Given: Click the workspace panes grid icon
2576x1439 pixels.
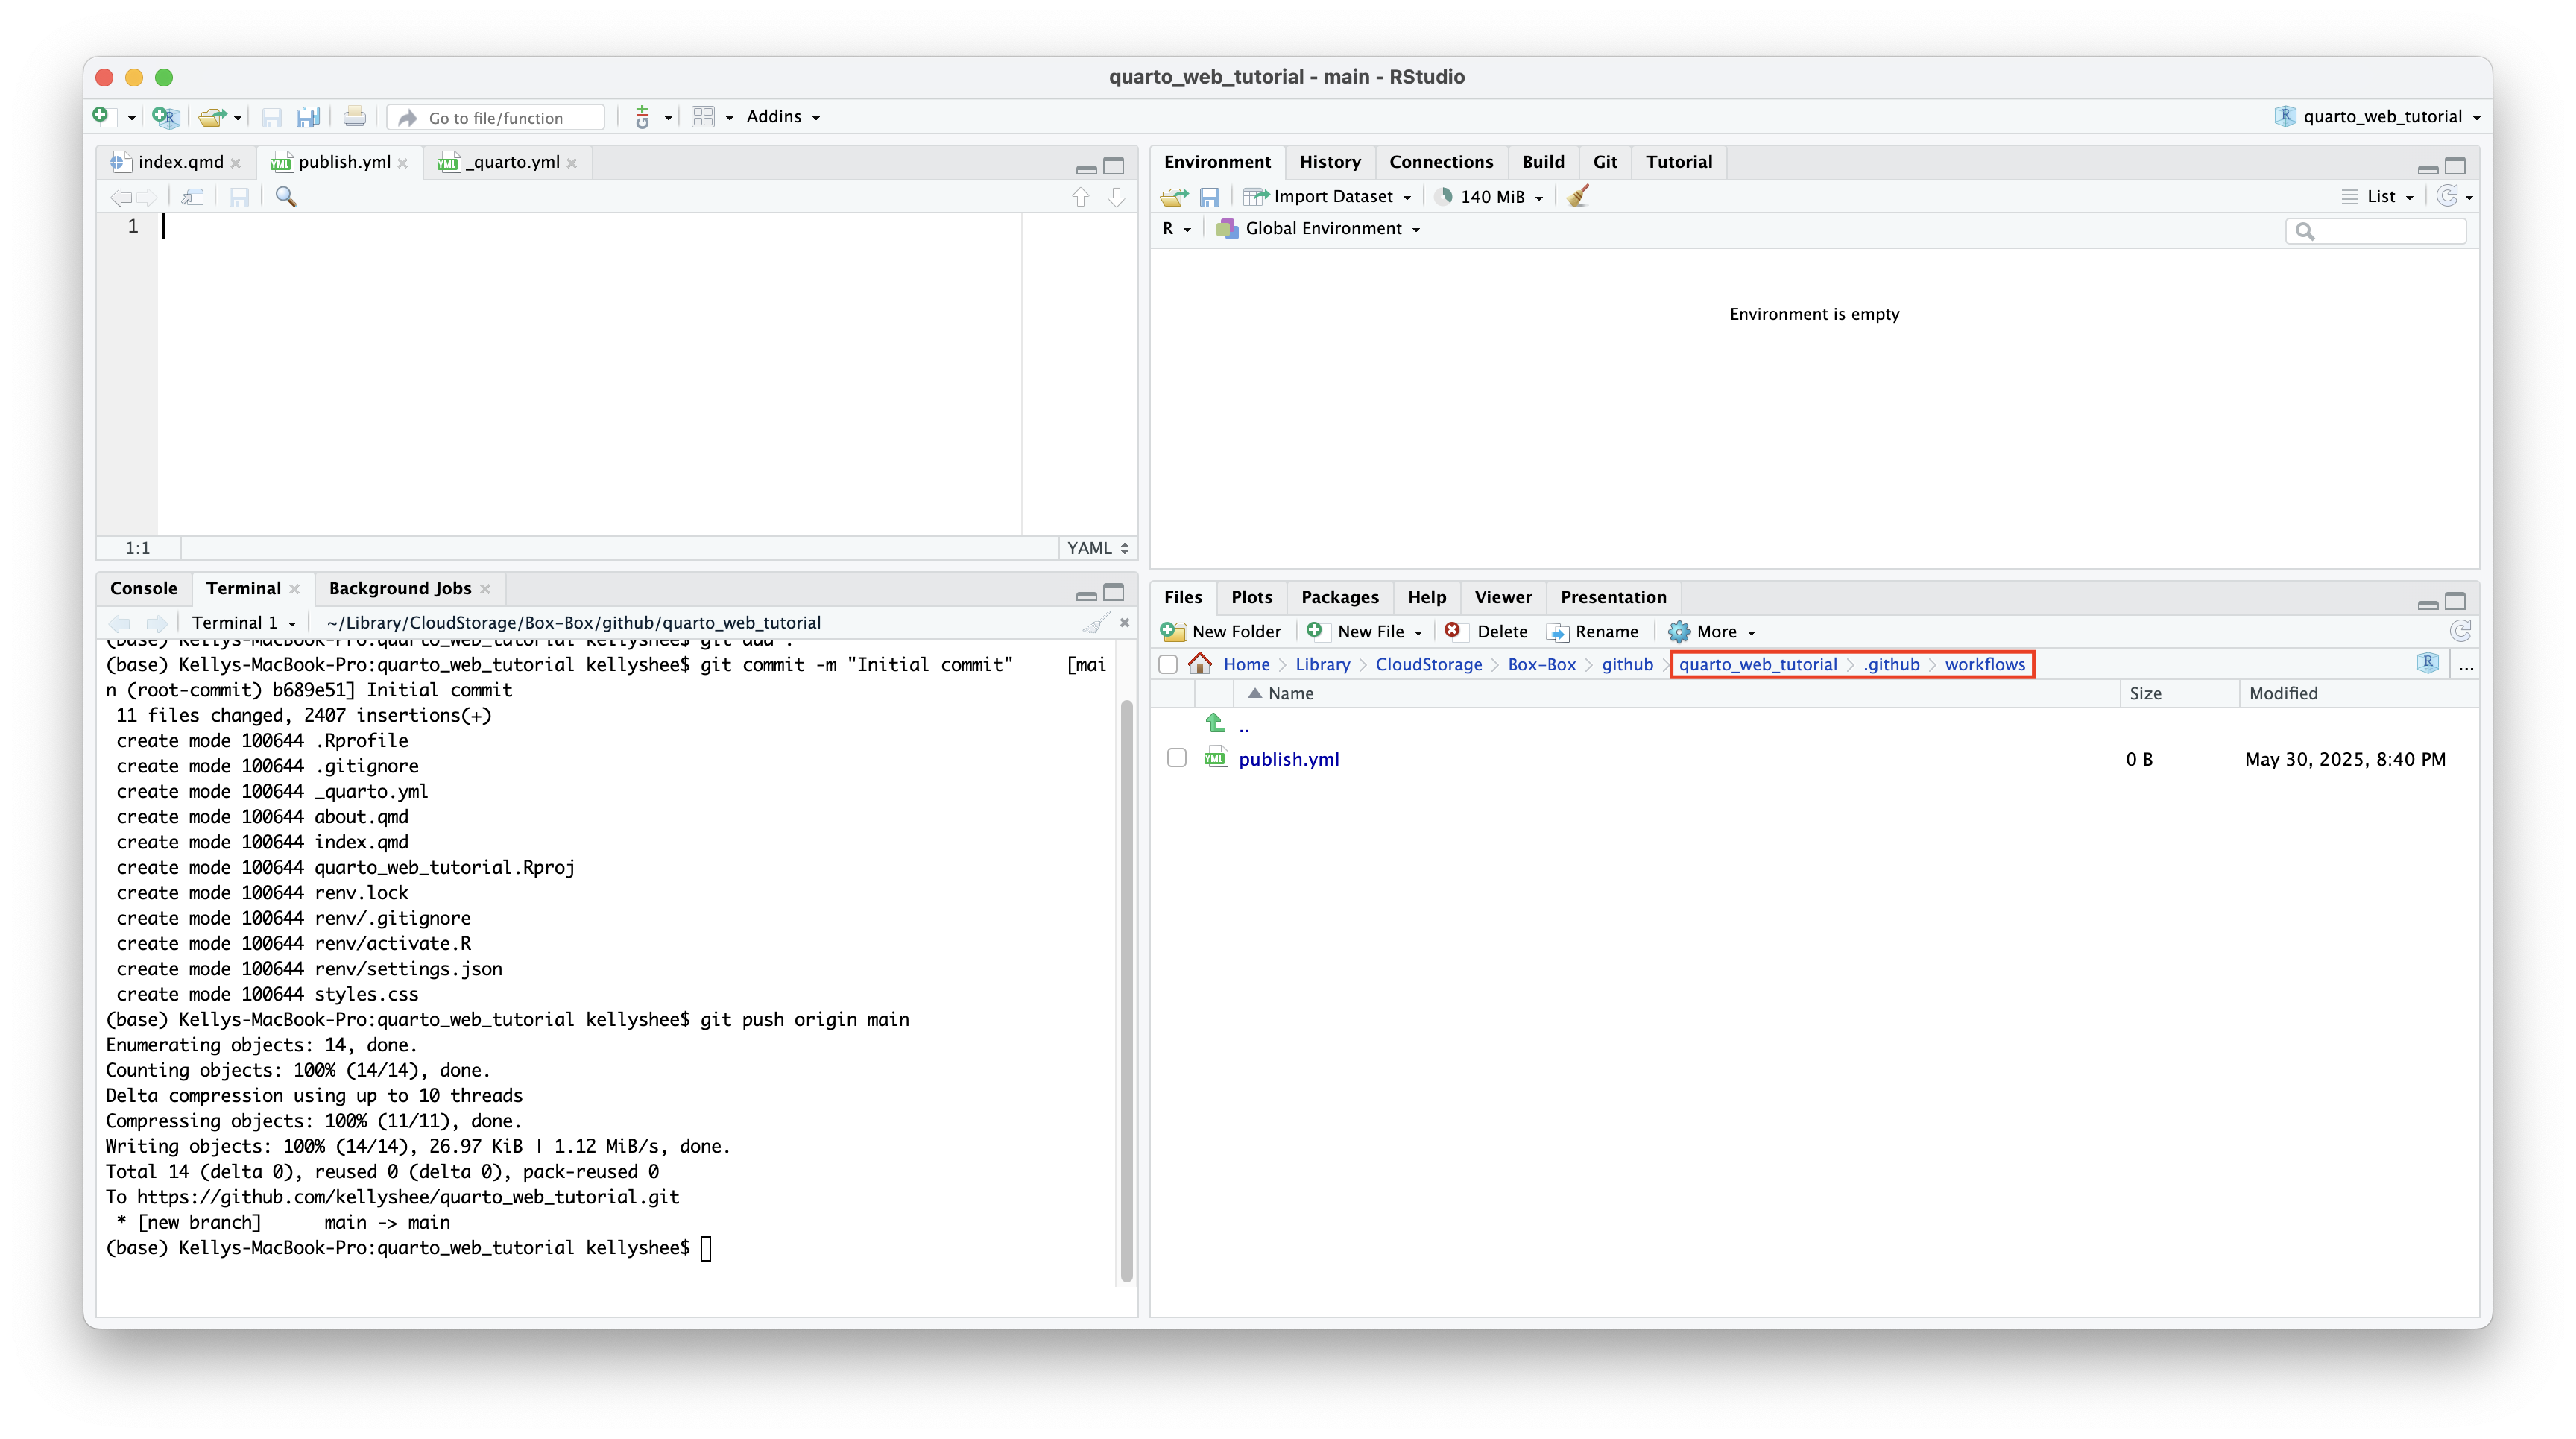Looking at the screenshot, I should tap(703, 117).
